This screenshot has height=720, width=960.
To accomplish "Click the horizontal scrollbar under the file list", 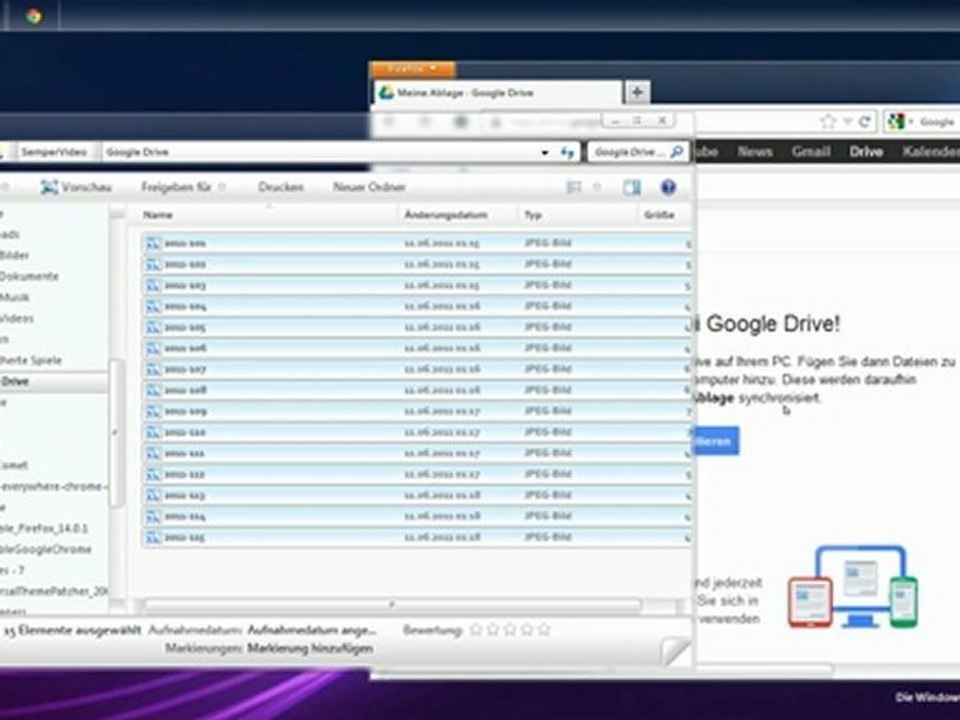I will click(392, 605).
